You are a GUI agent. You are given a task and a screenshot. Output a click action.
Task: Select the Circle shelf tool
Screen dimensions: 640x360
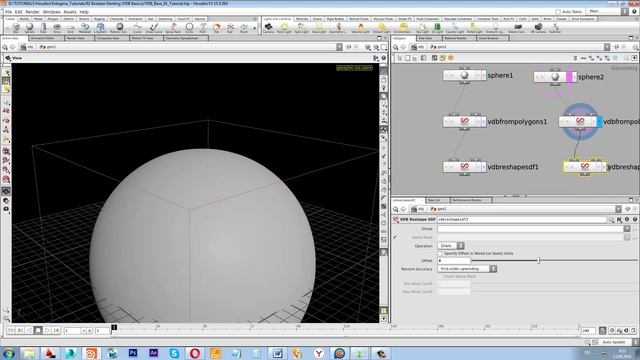189,28
